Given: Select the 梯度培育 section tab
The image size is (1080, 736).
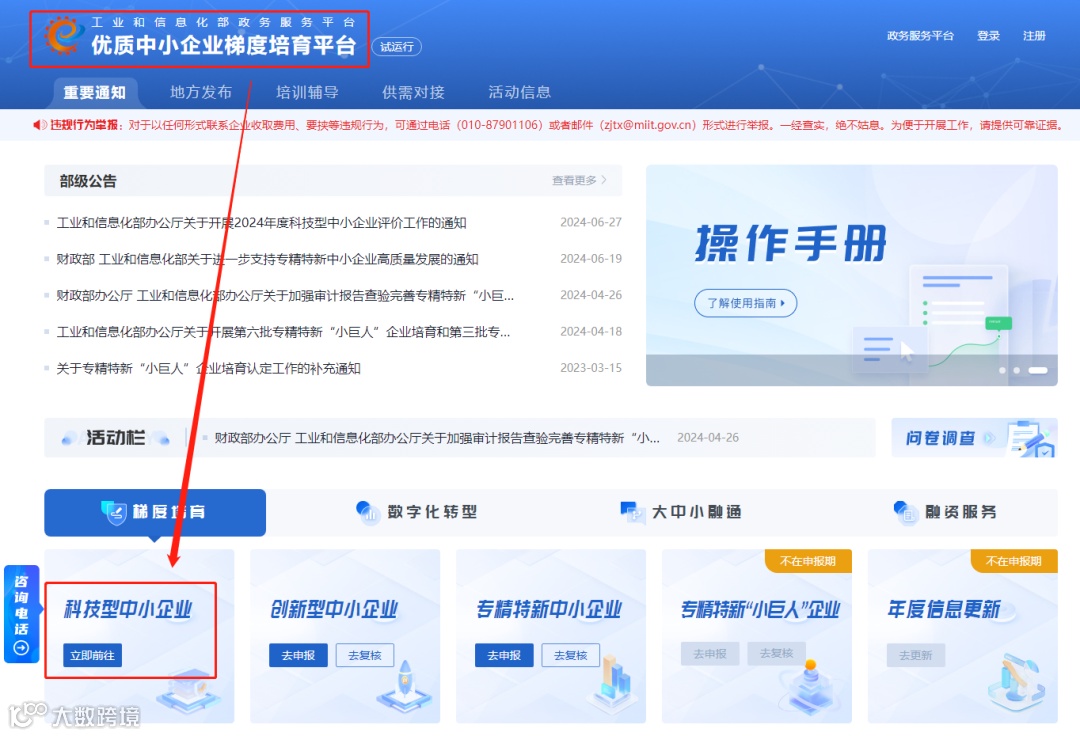Looking at the screenshot, I should (155, 512).
